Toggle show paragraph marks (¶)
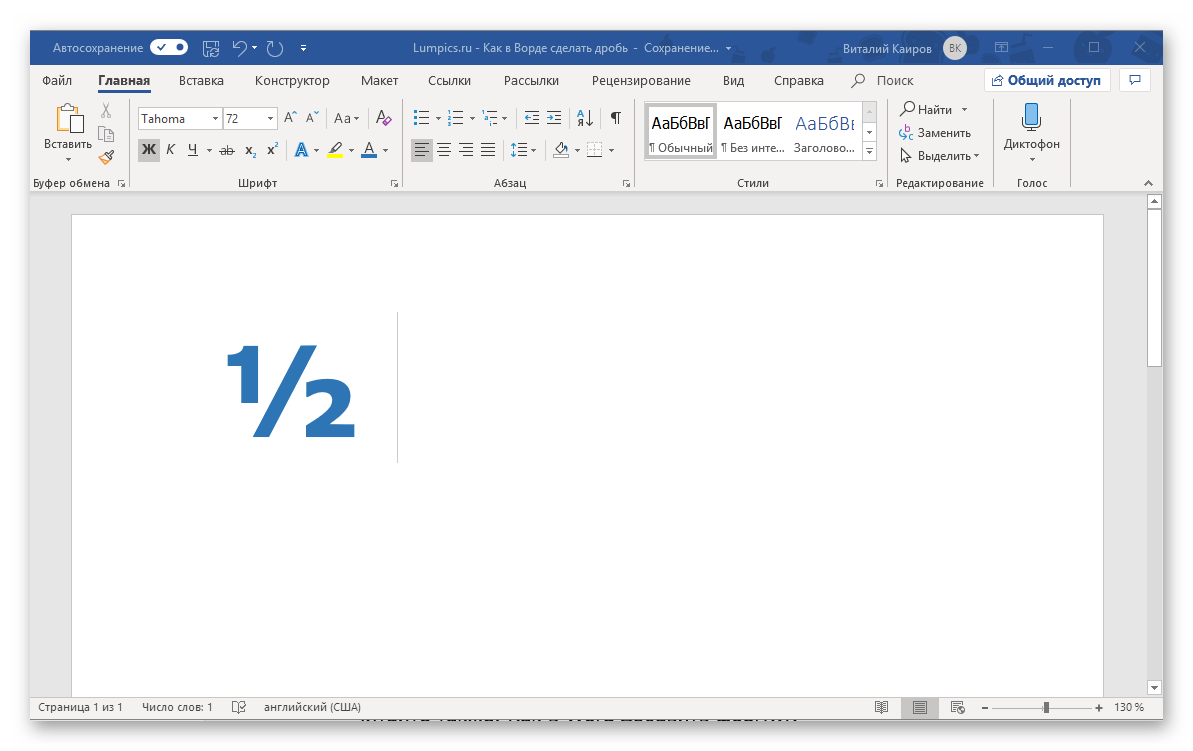Viewport: 1193px width, 751px height. click(616, 118)
